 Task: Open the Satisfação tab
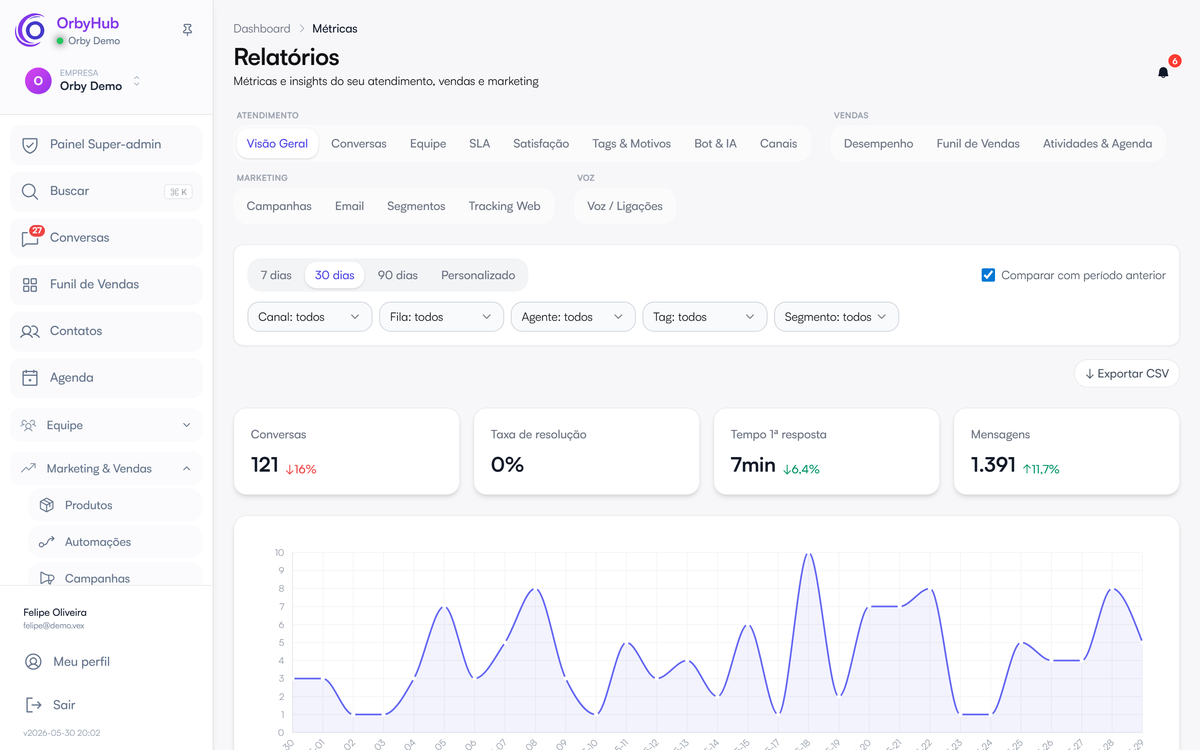[x=541, y=144]
